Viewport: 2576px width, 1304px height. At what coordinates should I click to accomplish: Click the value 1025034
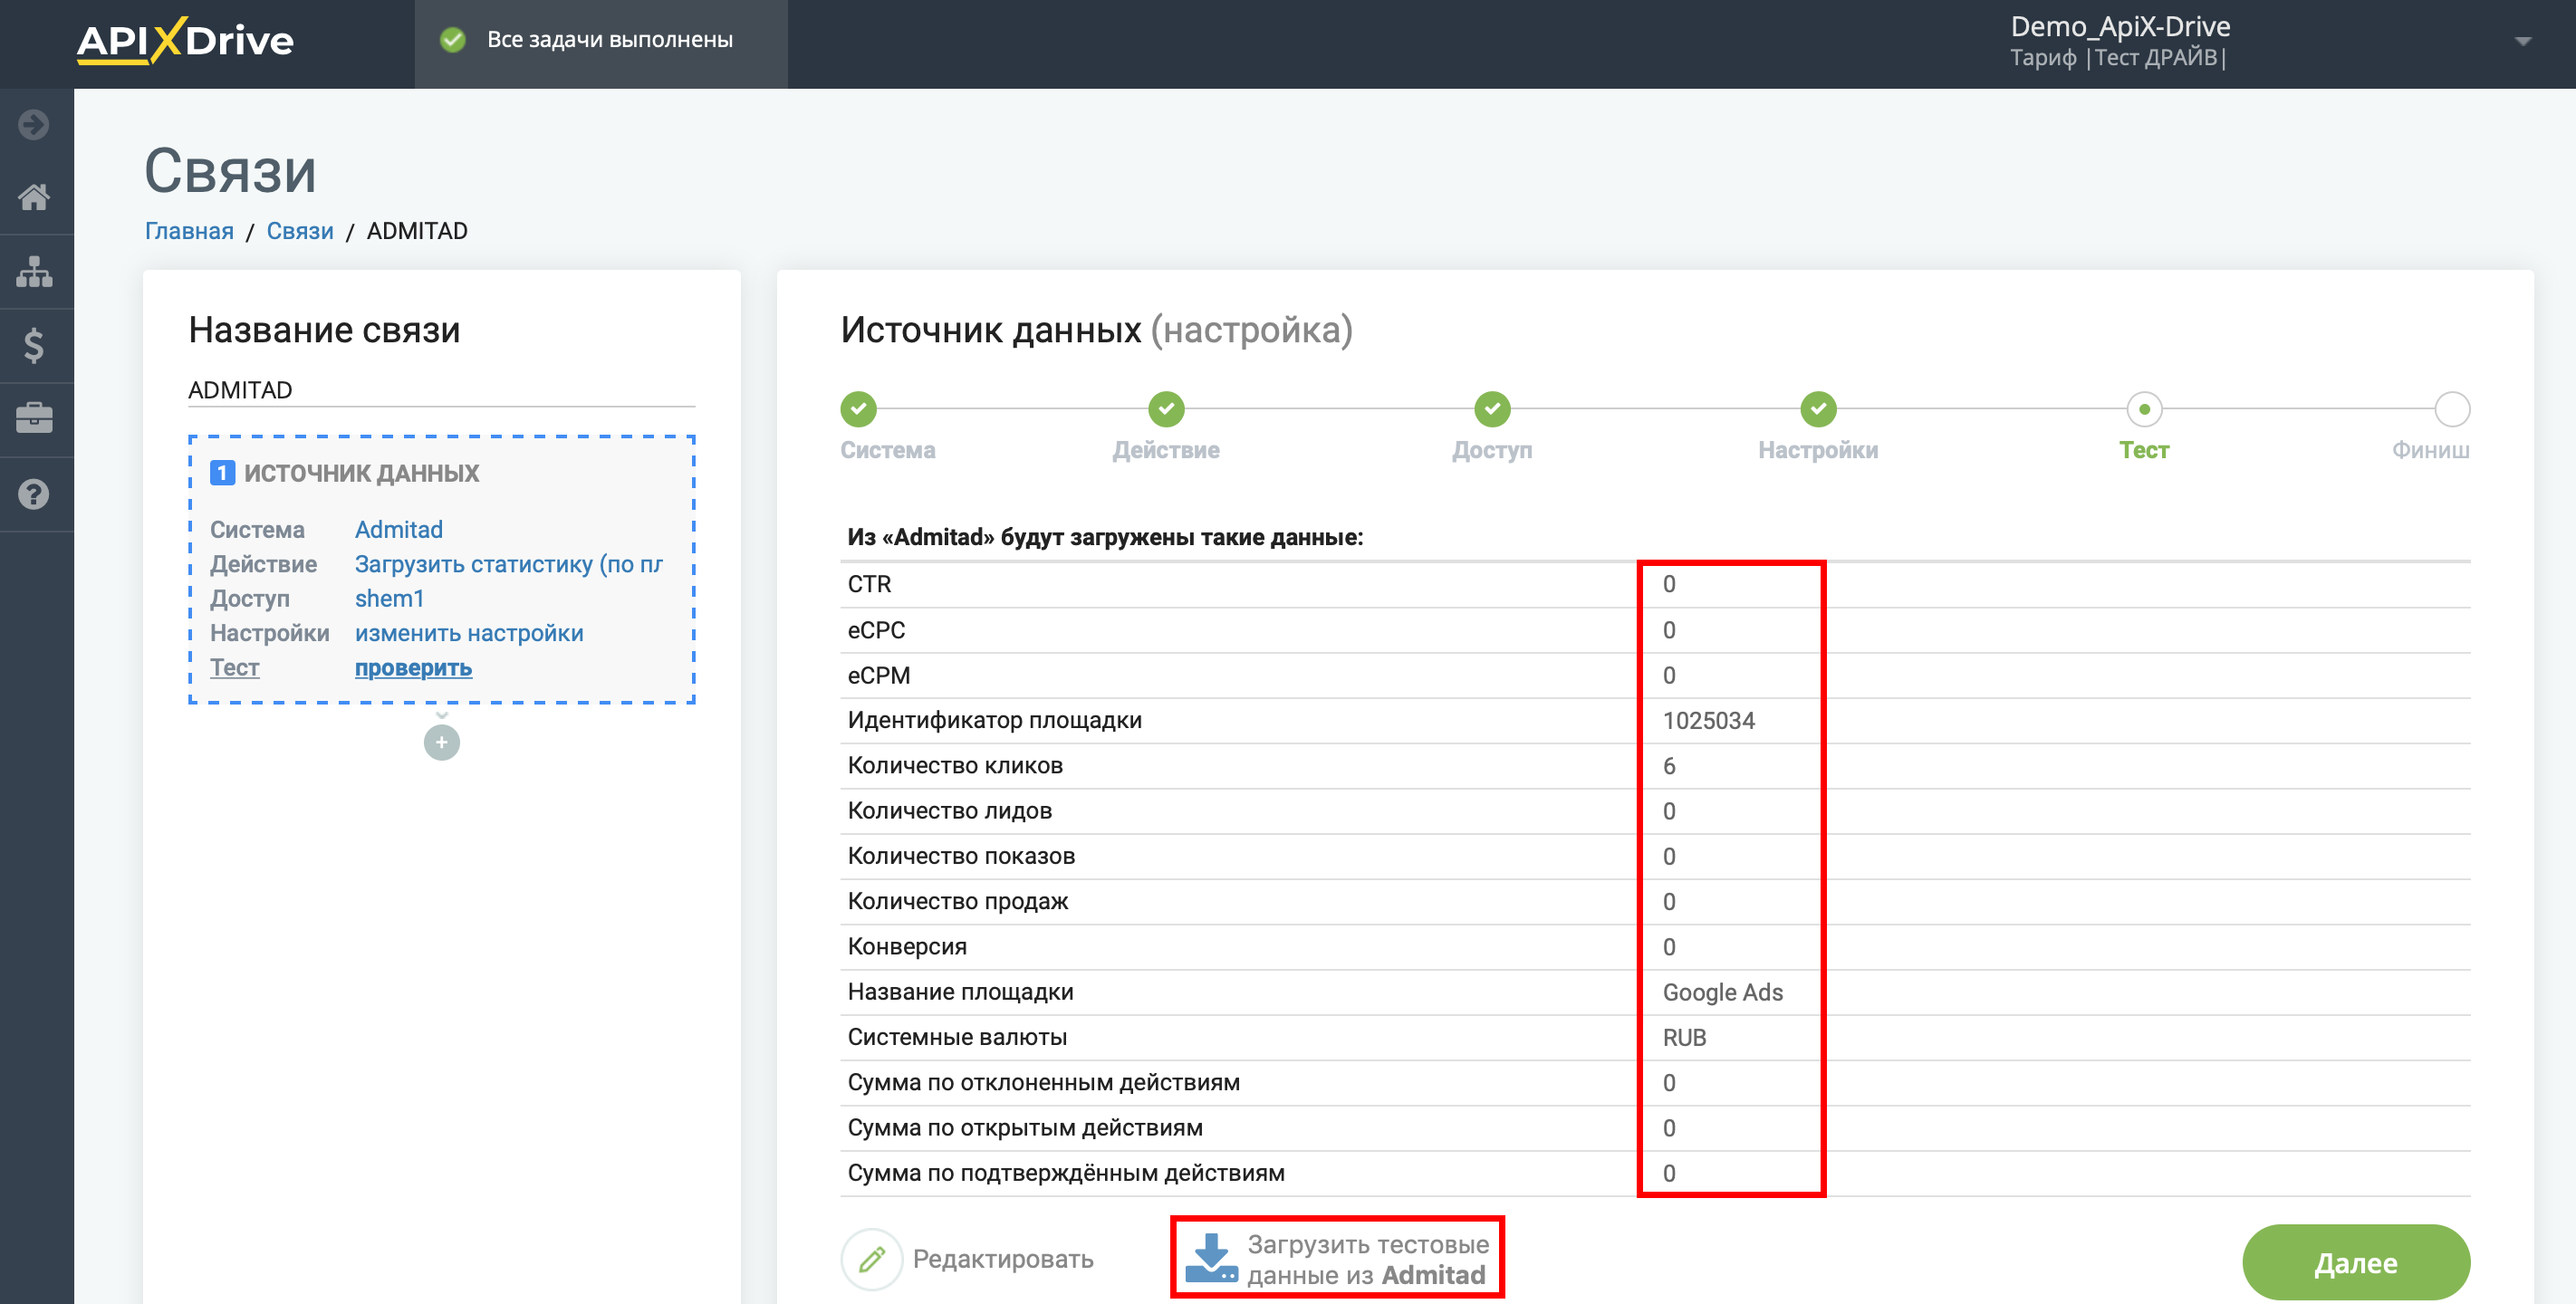tap(1709, 721)
